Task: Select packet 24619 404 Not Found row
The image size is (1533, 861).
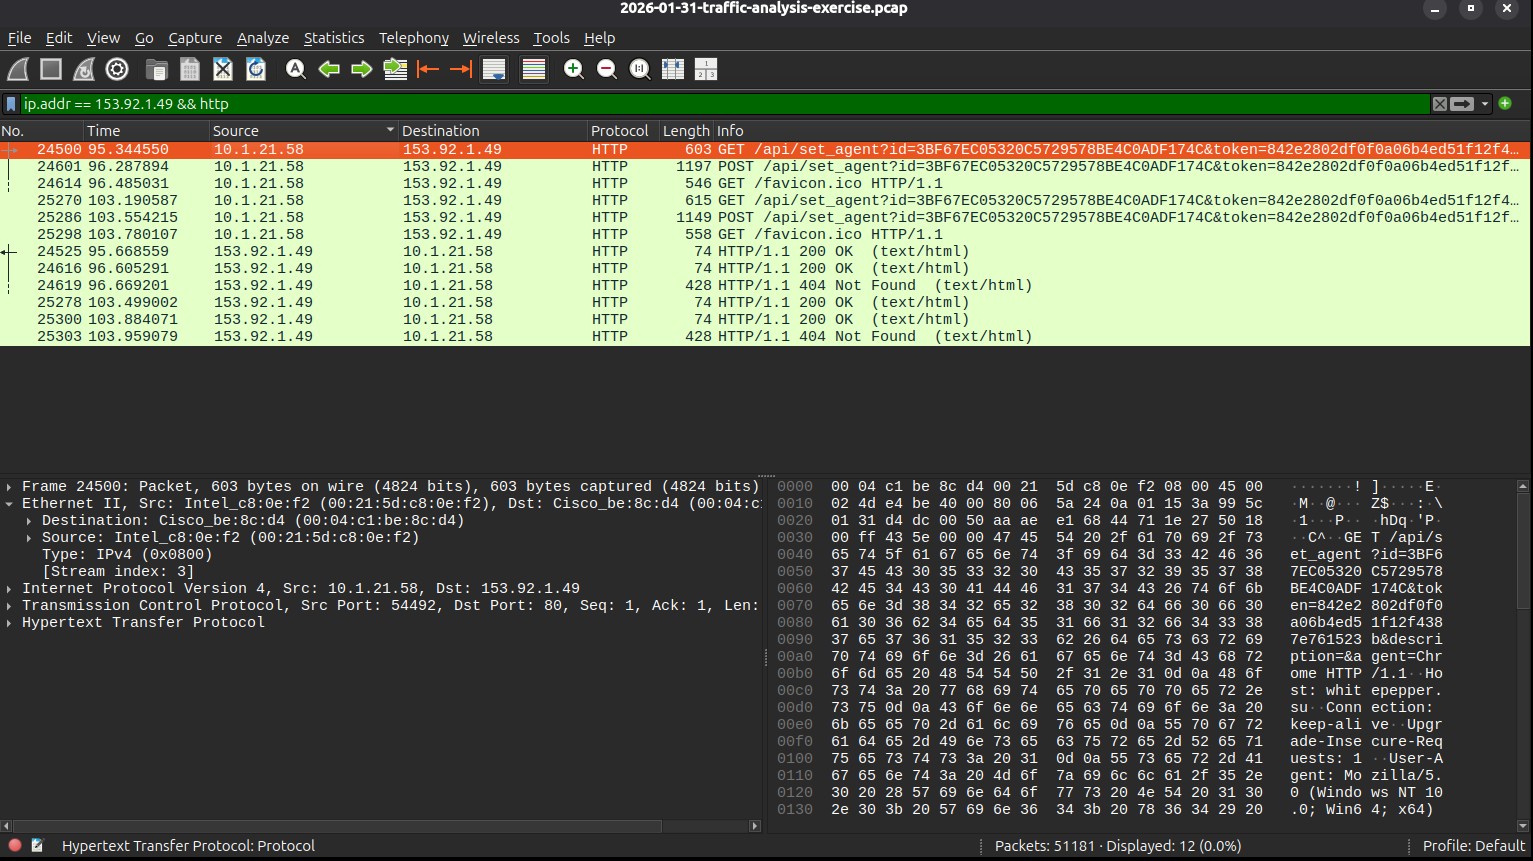Action: (x=765, y=286)
